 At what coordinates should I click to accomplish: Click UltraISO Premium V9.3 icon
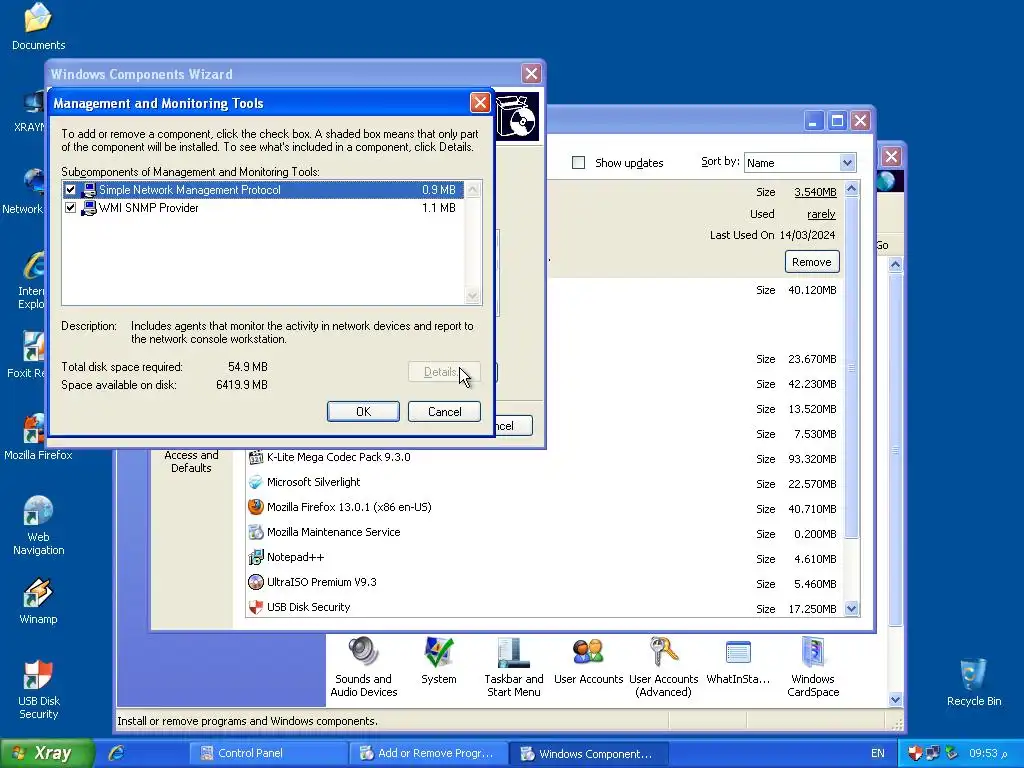pyautogui.click(x=255, y=582)
